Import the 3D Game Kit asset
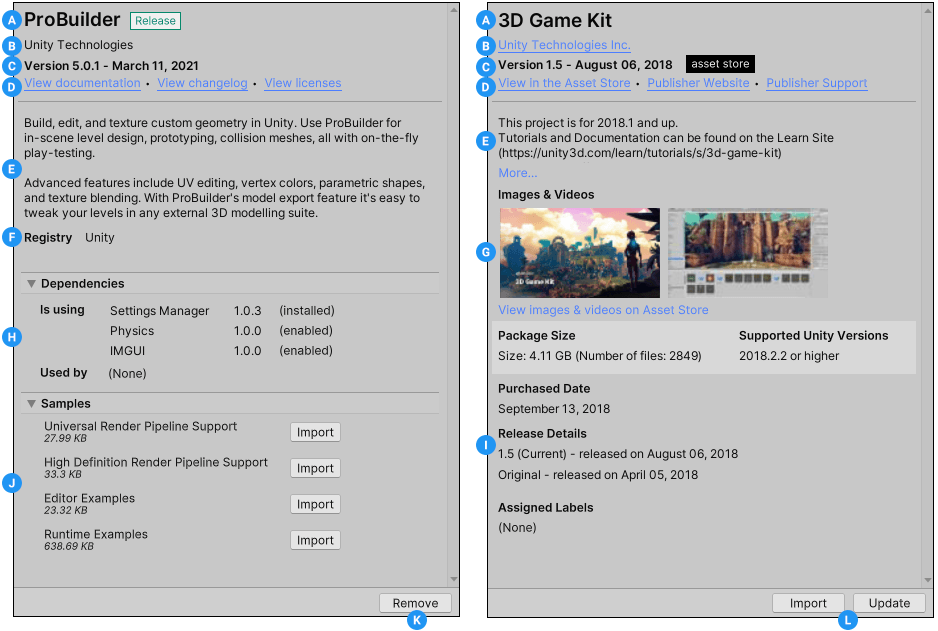This screenshot has height=631, width=938. (808, 603)
